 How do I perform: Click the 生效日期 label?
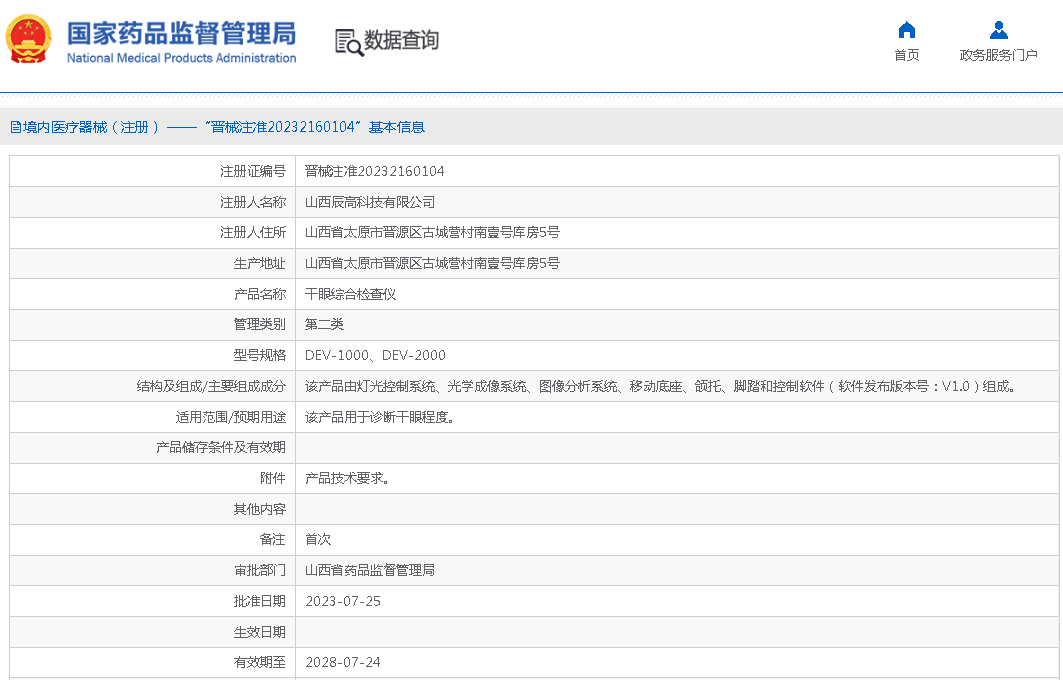(260, 632)
